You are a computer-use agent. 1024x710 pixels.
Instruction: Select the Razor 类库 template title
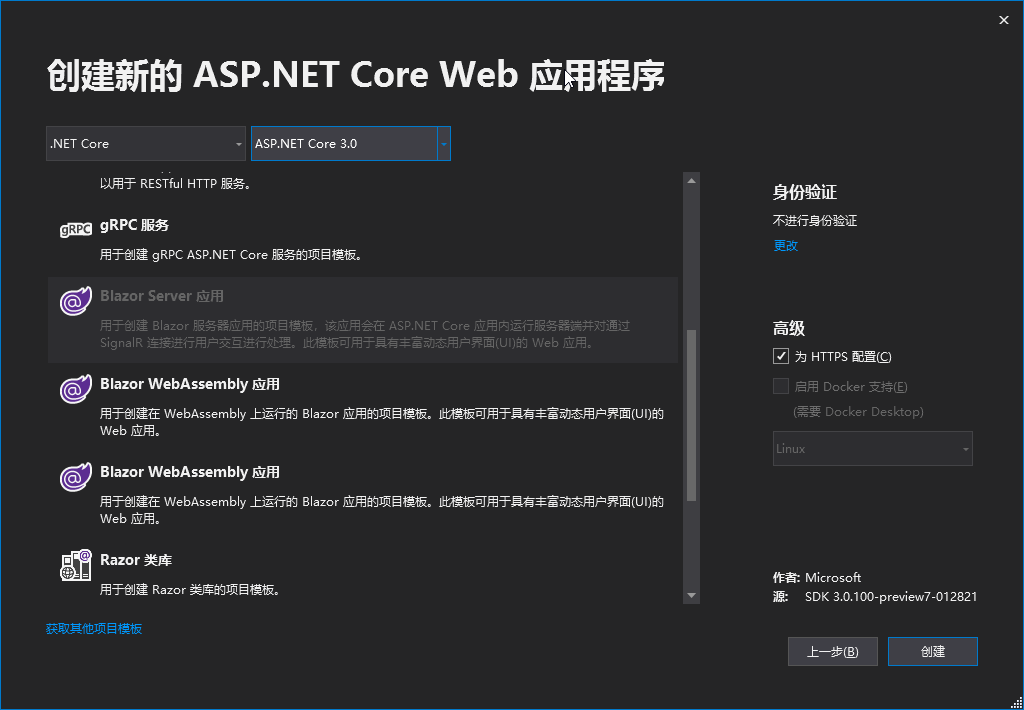point(136,560)
